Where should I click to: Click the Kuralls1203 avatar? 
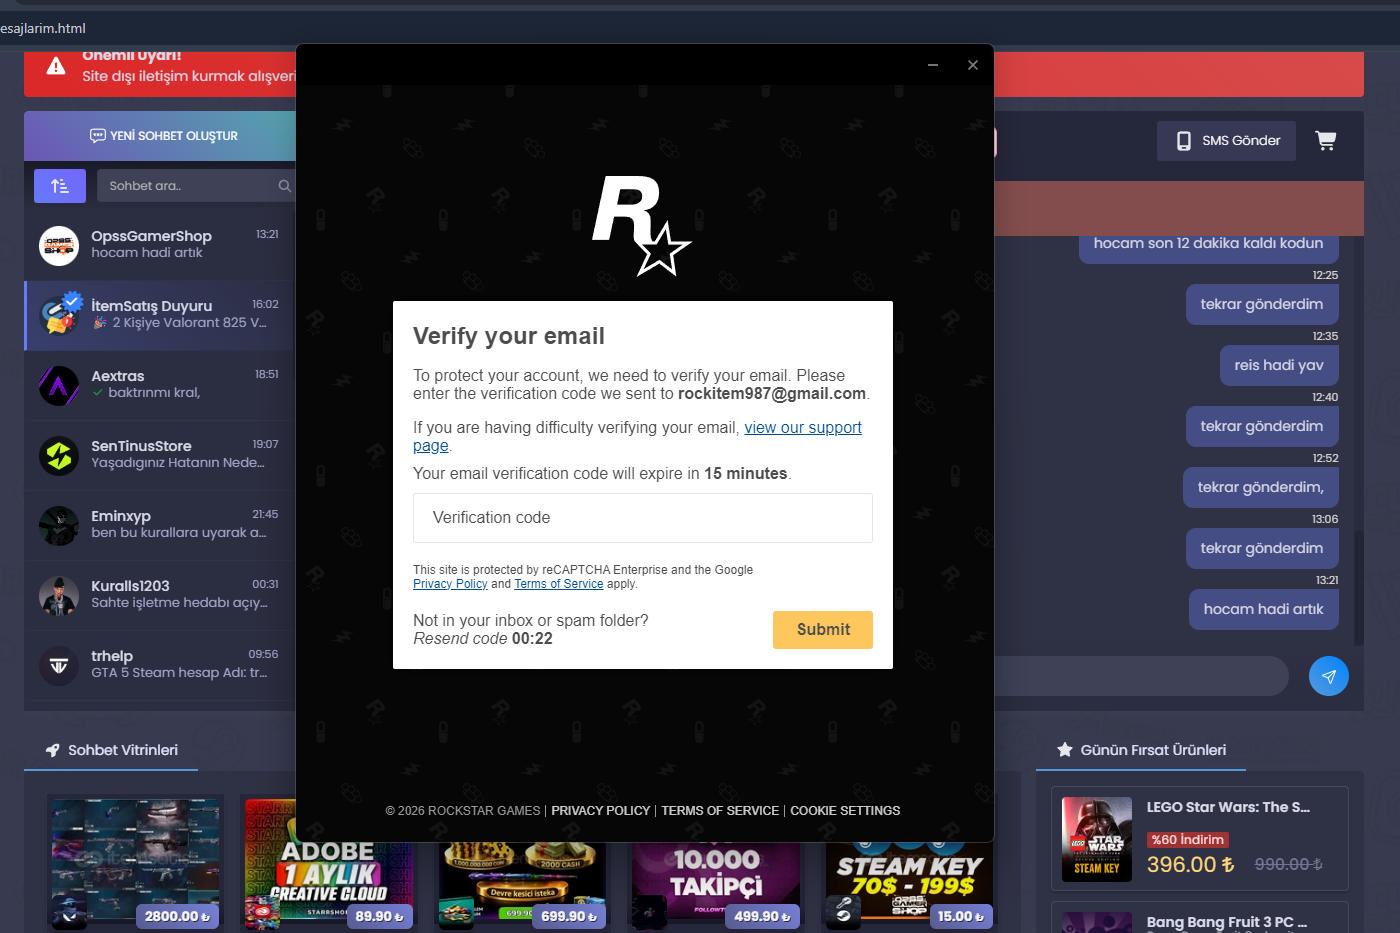point(59,595)
